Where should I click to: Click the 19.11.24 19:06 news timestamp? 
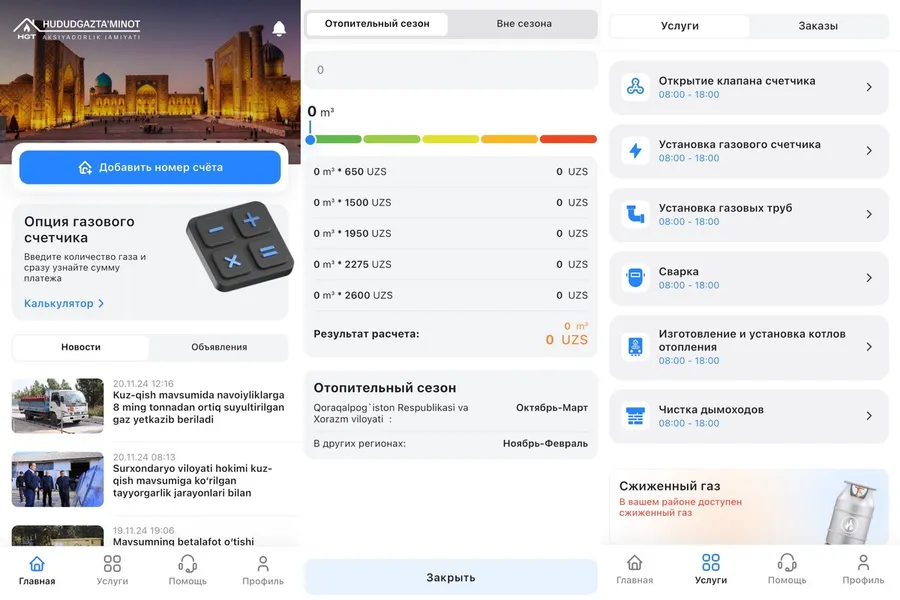click(143, 531)
